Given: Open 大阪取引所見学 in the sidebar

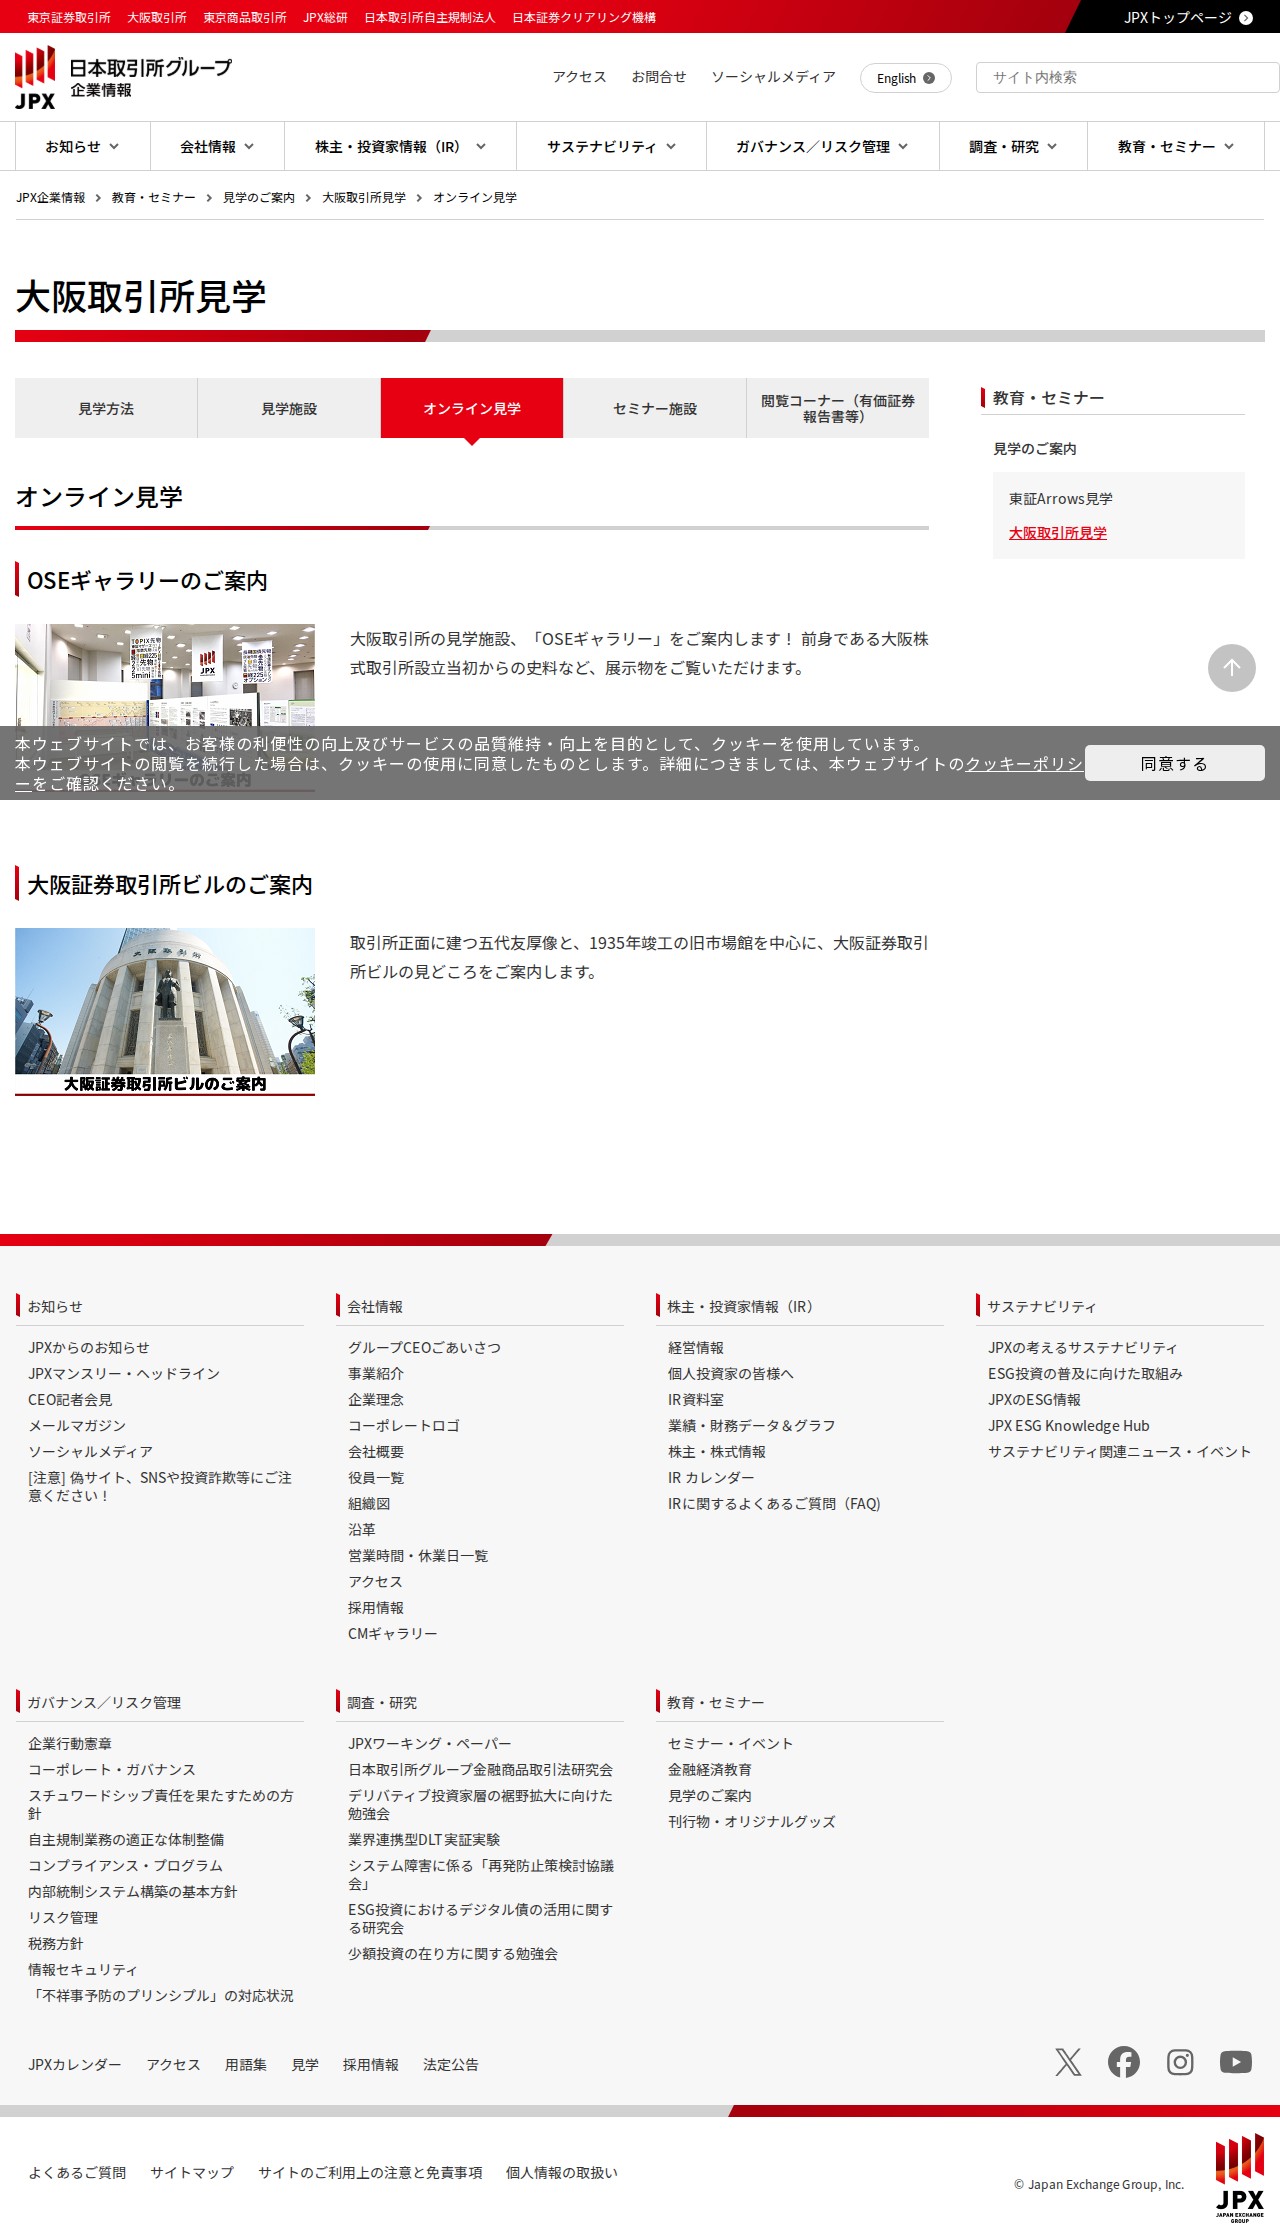Looking at the screenshot, I should pos(1058,533).
